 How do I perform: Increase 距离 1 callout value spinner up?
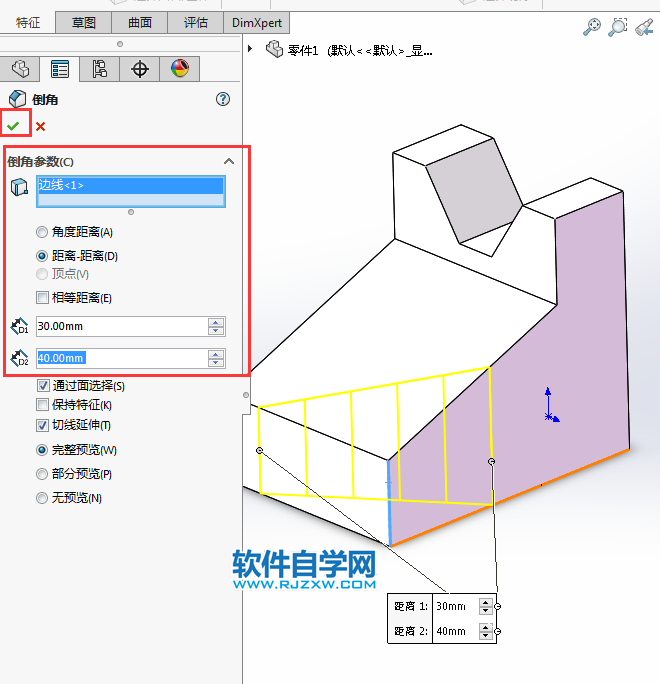click(486, 602)
